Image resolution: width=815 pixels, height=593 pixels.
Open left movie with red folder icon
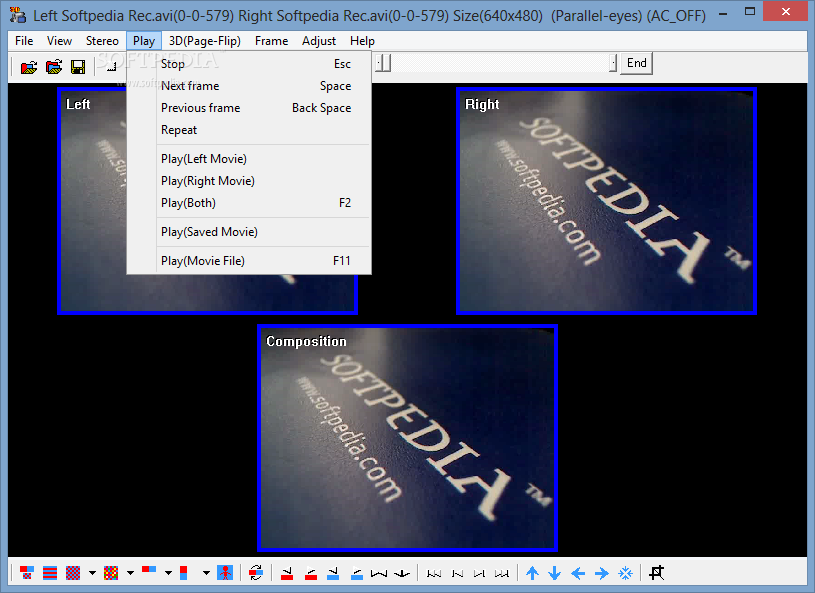point(29,67)
